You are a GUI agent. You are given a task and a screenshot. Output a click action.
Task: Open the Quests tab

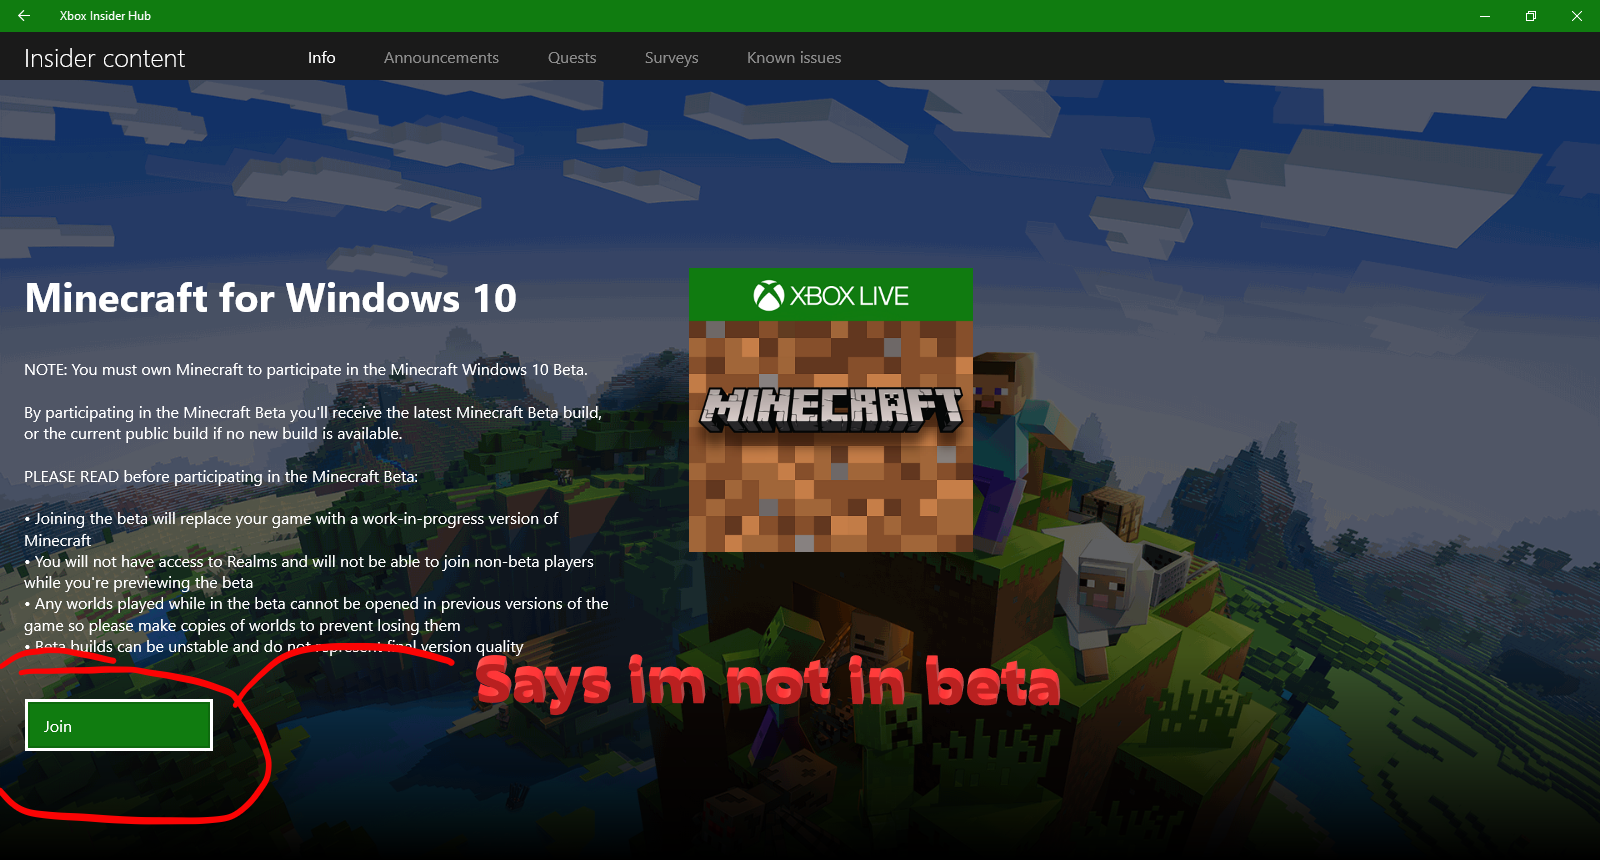tap(572, 58)
